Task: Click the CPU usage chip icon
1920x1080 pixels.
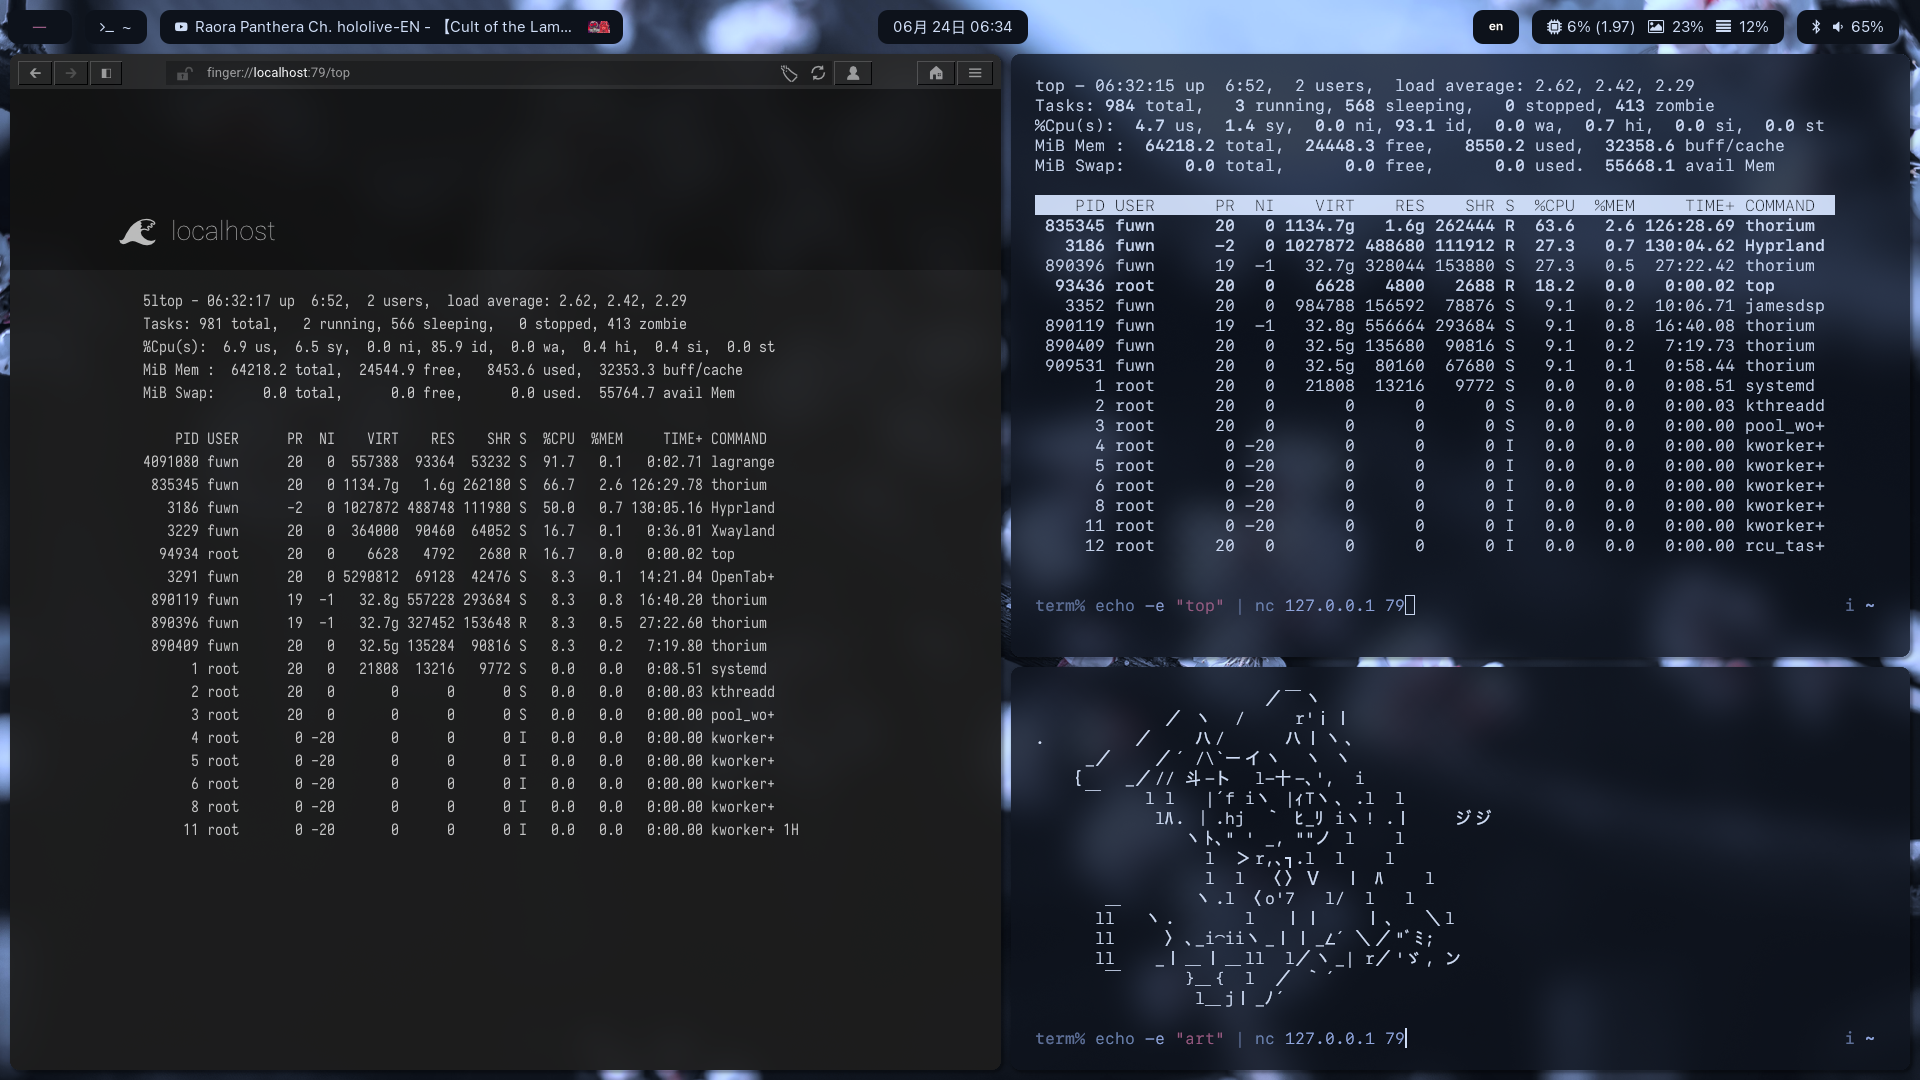Action: tap(1554, 27)
